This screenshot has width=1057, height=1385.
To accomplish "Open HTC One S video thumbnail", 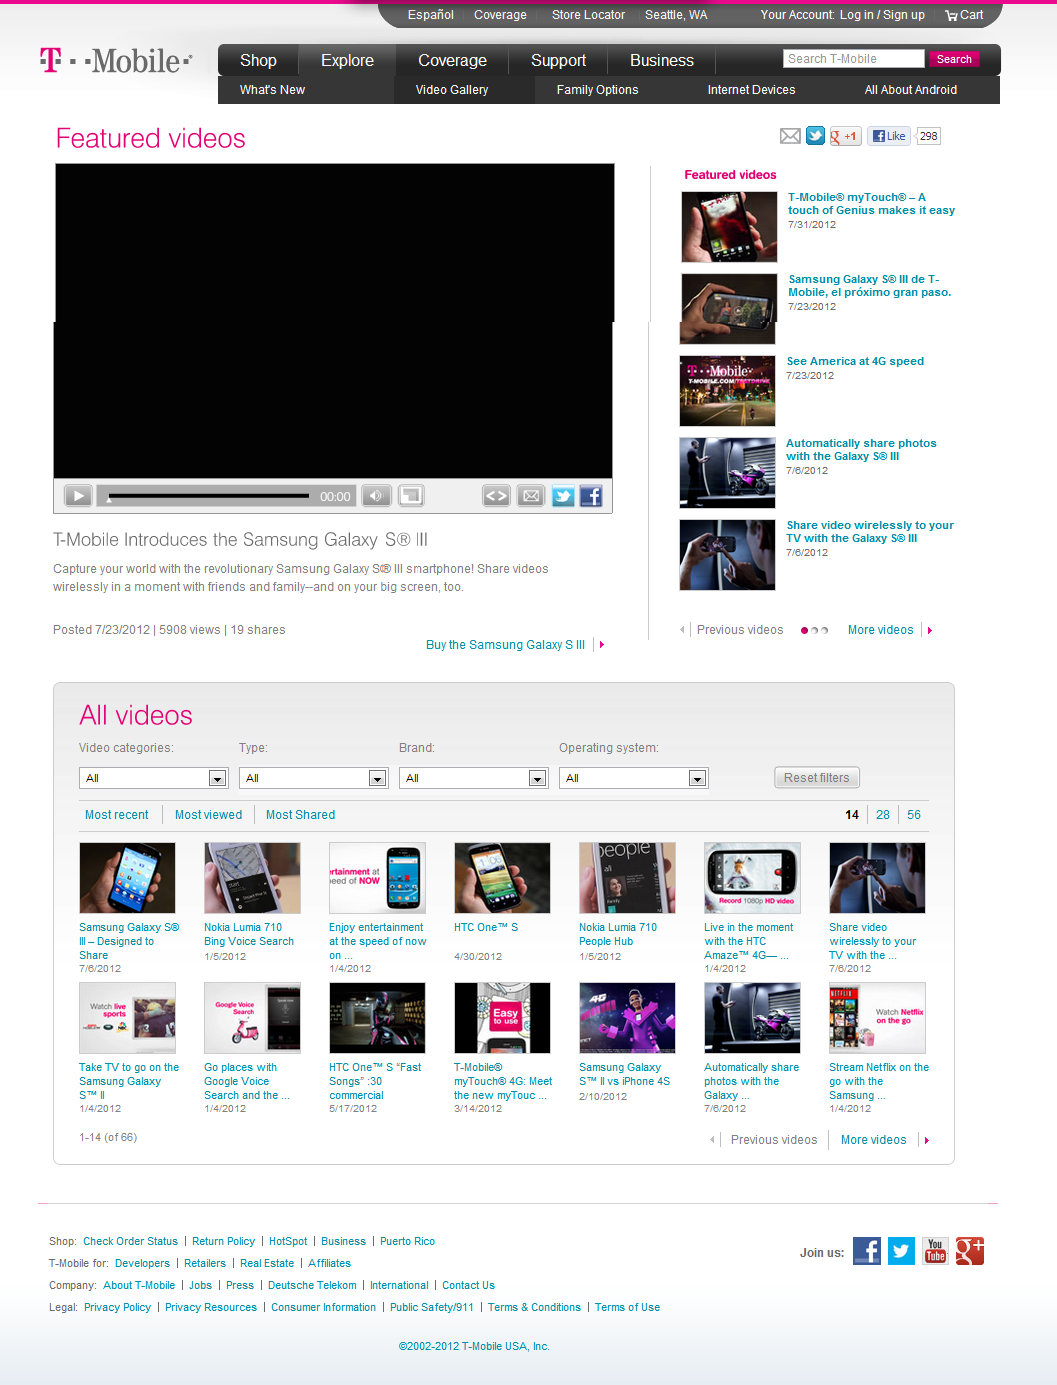I will click(502, 877).
